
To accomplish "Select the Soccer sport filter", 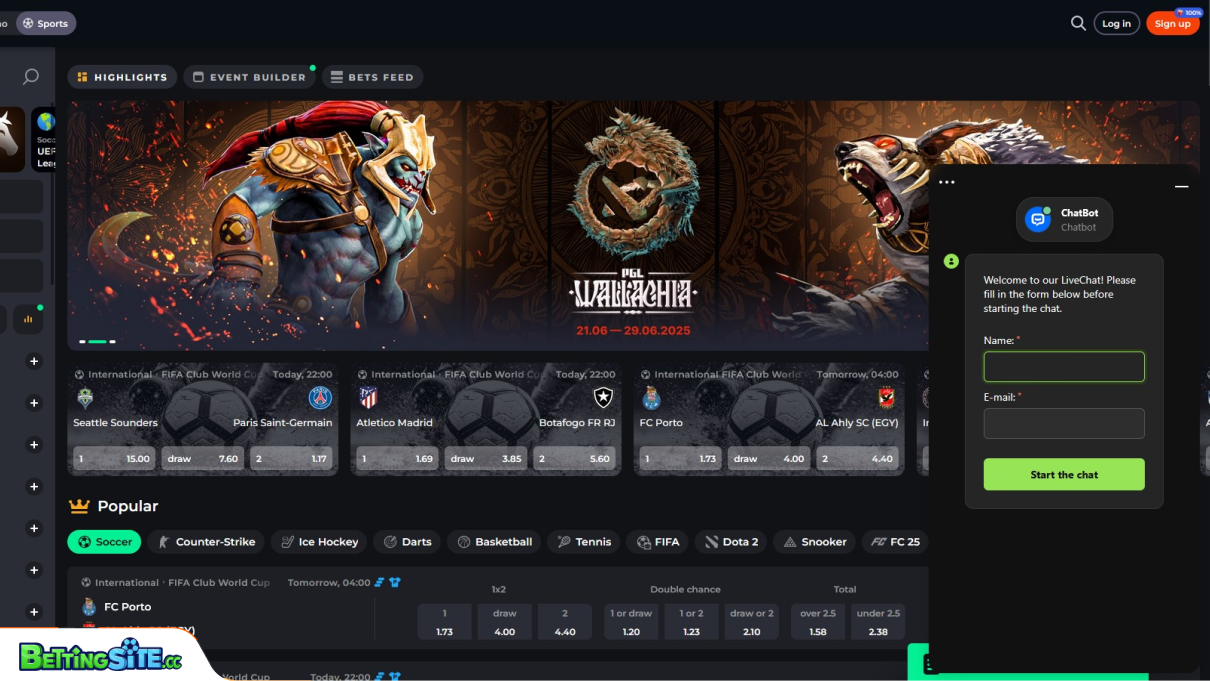I will point(104,542).
